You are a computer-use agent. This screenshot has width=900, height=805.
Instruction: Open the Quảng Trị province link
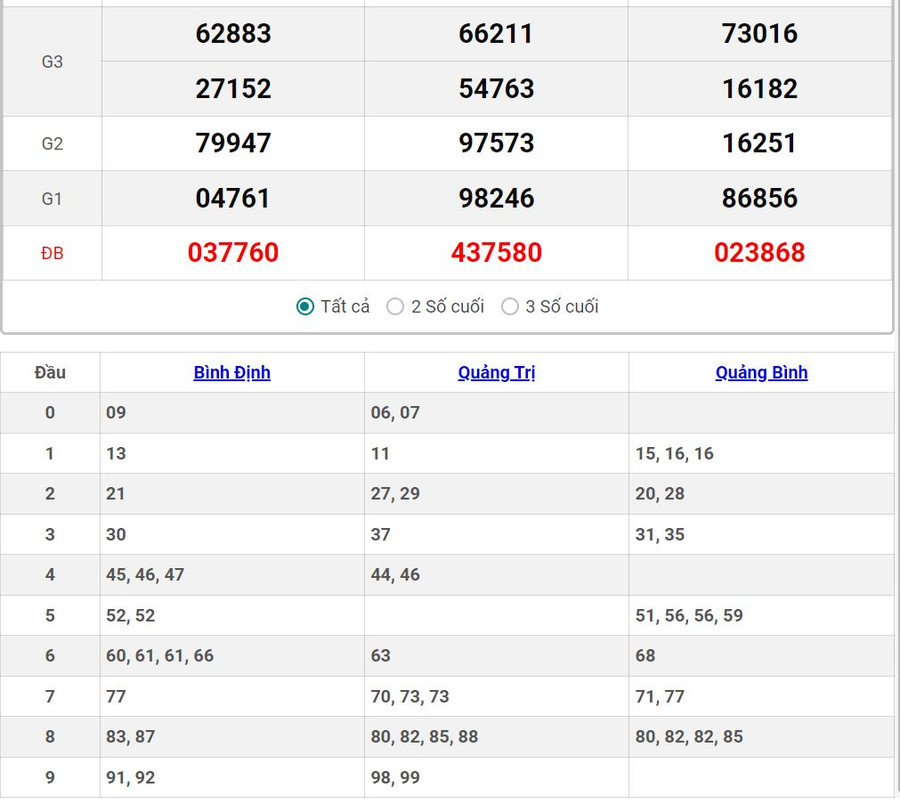pos(497,373)
